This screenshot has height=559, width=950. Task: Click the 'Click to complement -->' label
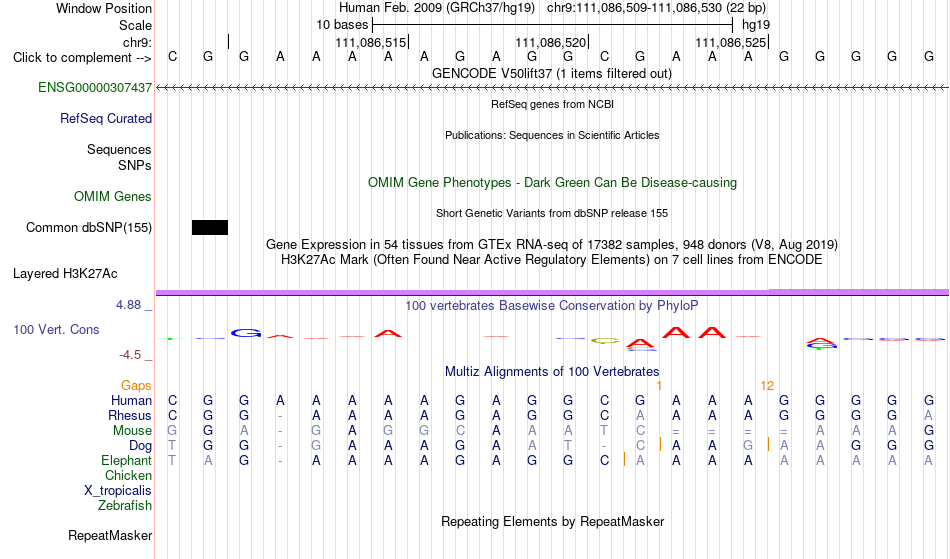coord(82,58)
